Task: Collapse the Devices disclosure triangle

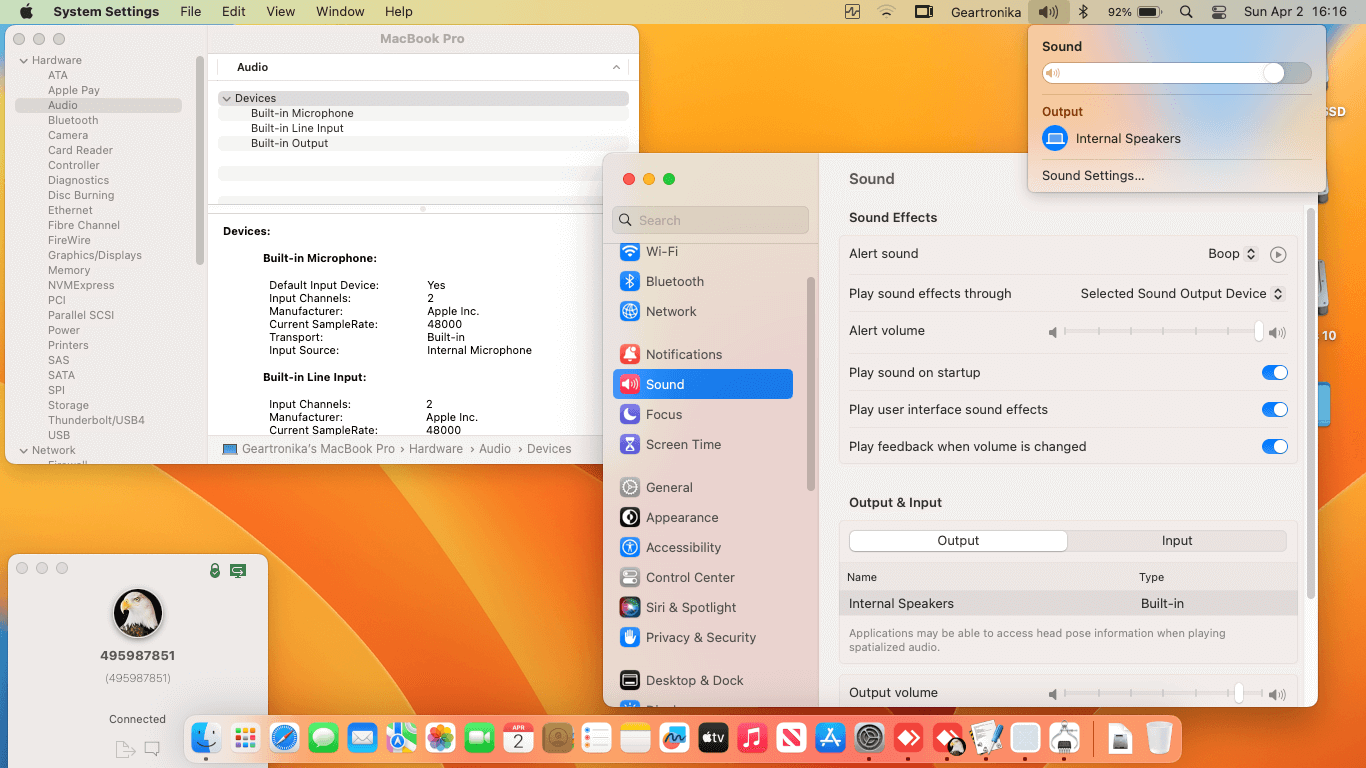Action: [x=226, y=98]
